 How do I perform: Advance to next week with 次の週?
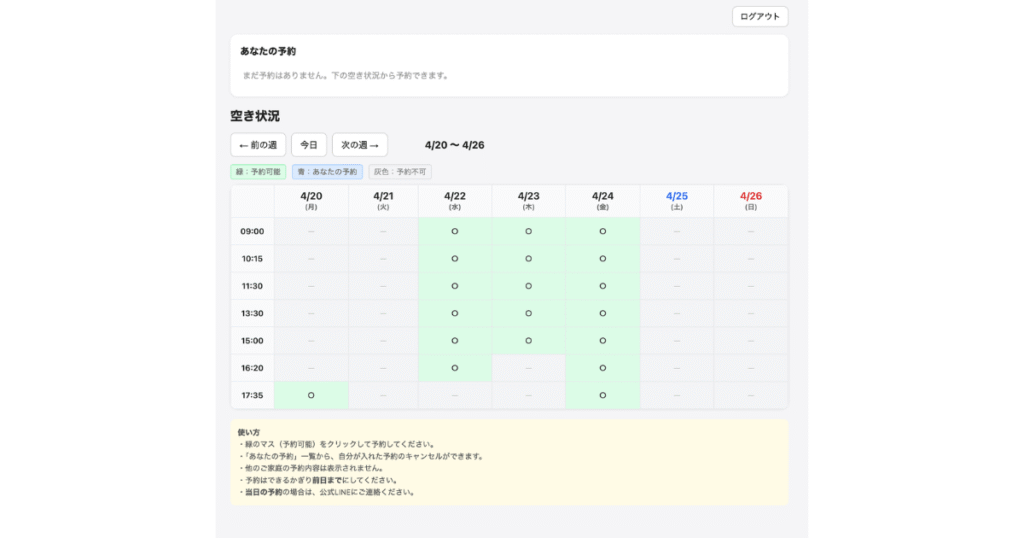(x=360, y=145)
